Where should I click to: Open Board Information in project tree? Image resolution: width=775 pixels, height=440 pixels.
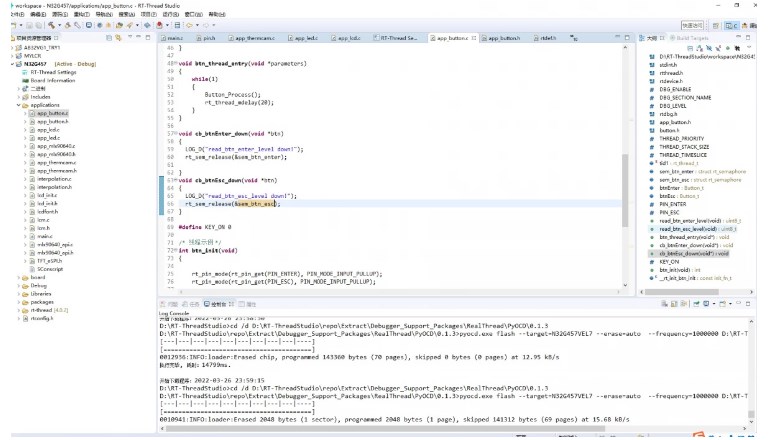52,80
